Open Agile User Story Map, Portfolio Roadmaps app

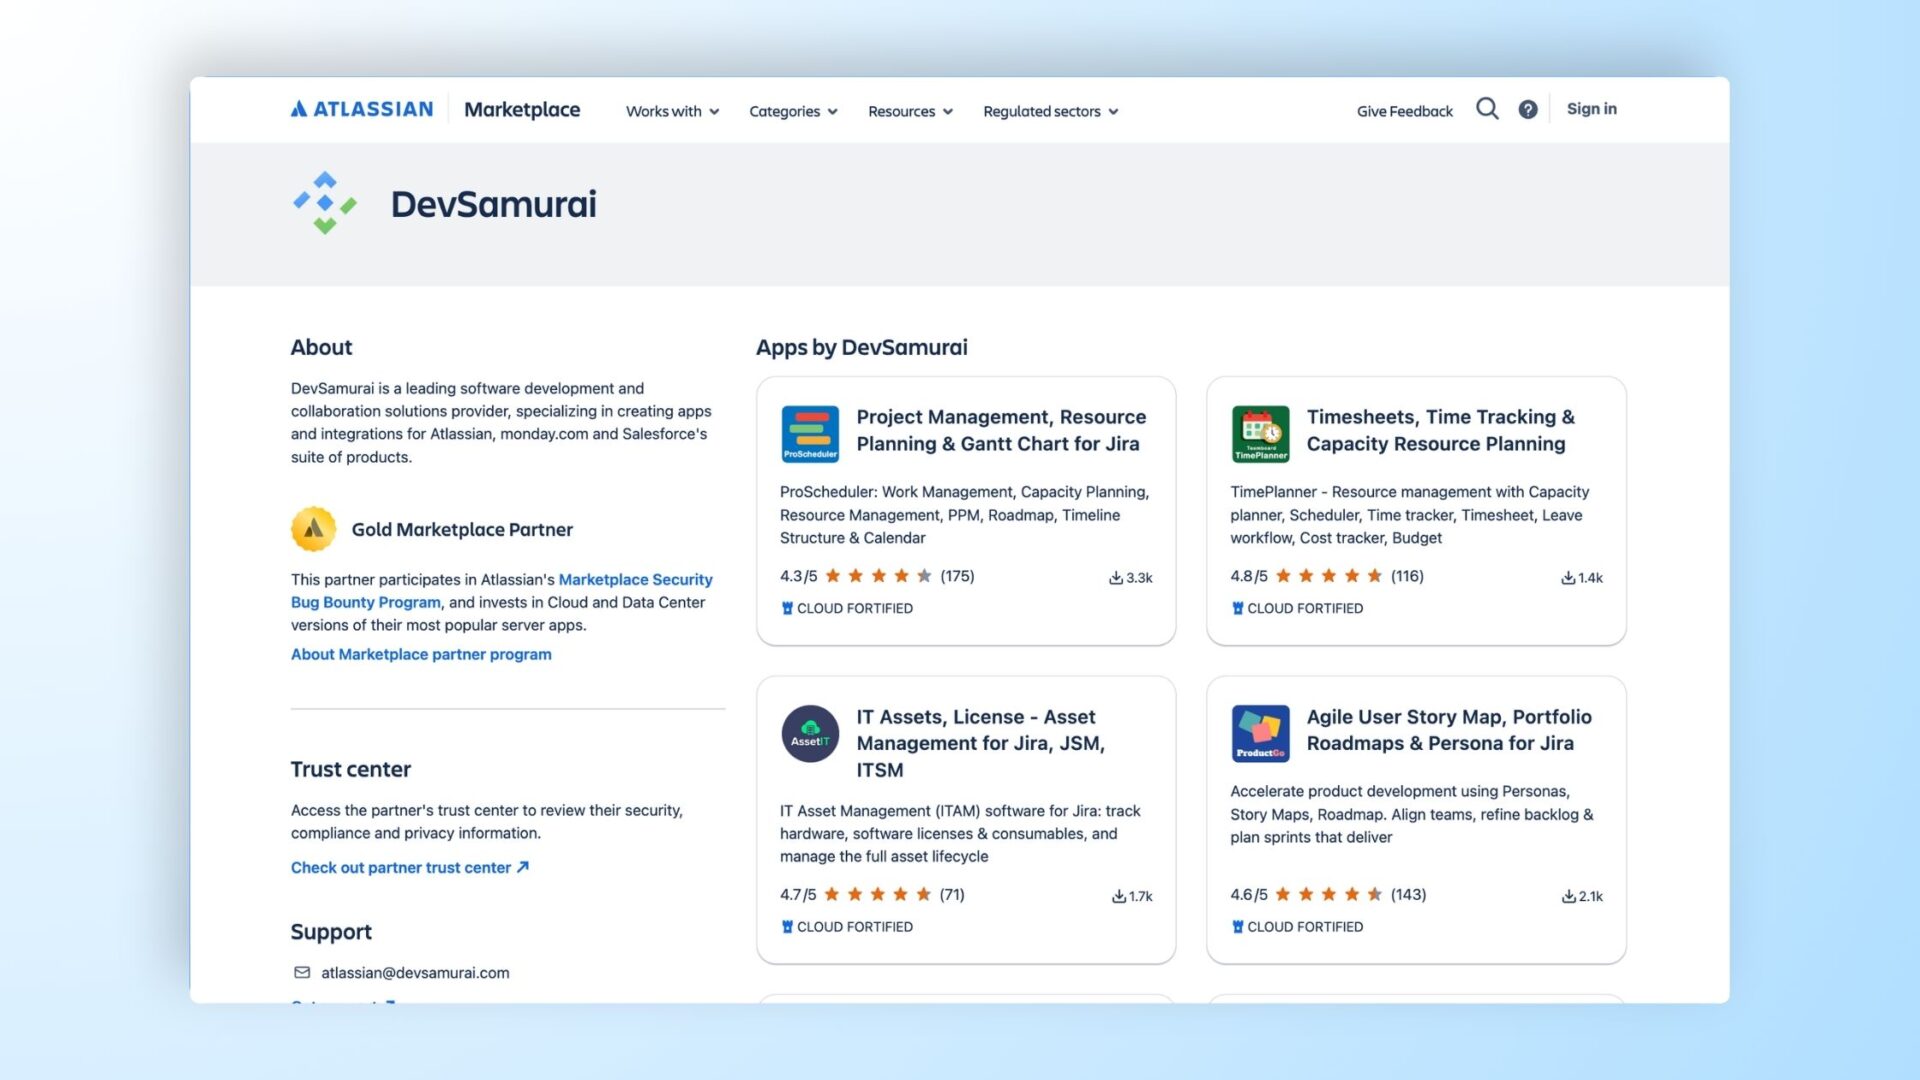pyautogui.click(x=1449, y=730)
